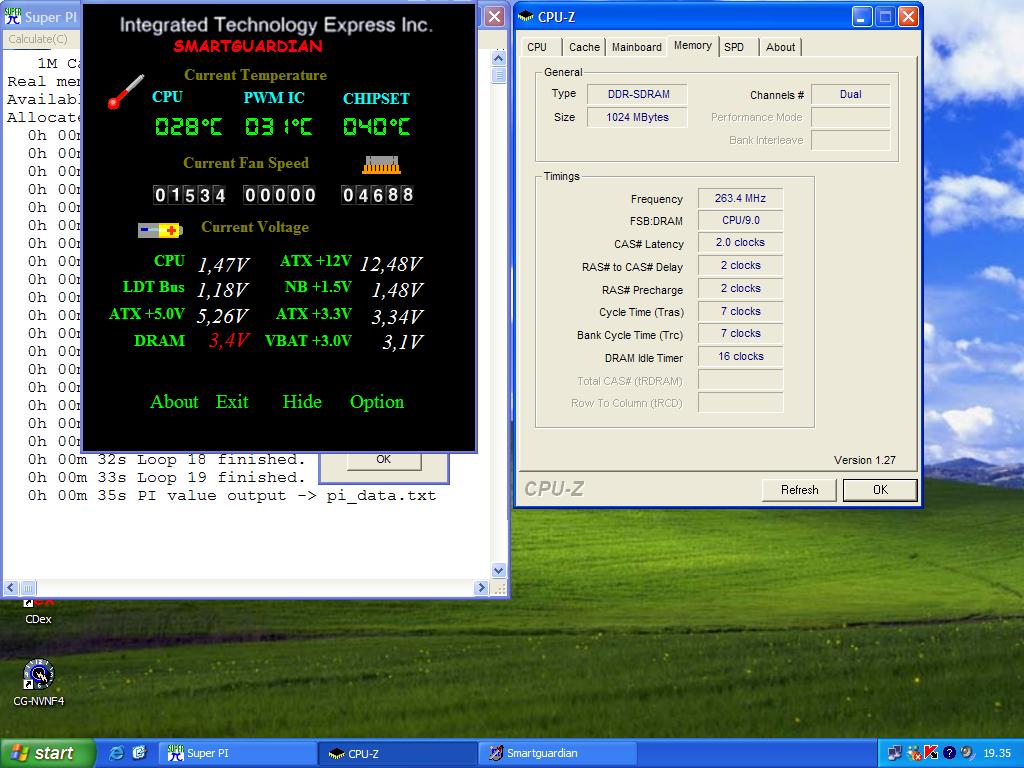The width and height of the screenshot is (1024, 768).
Task: Click Super PI vertical scrollbar up arrow
Action: pyautogui.click(x=498, y=58)
